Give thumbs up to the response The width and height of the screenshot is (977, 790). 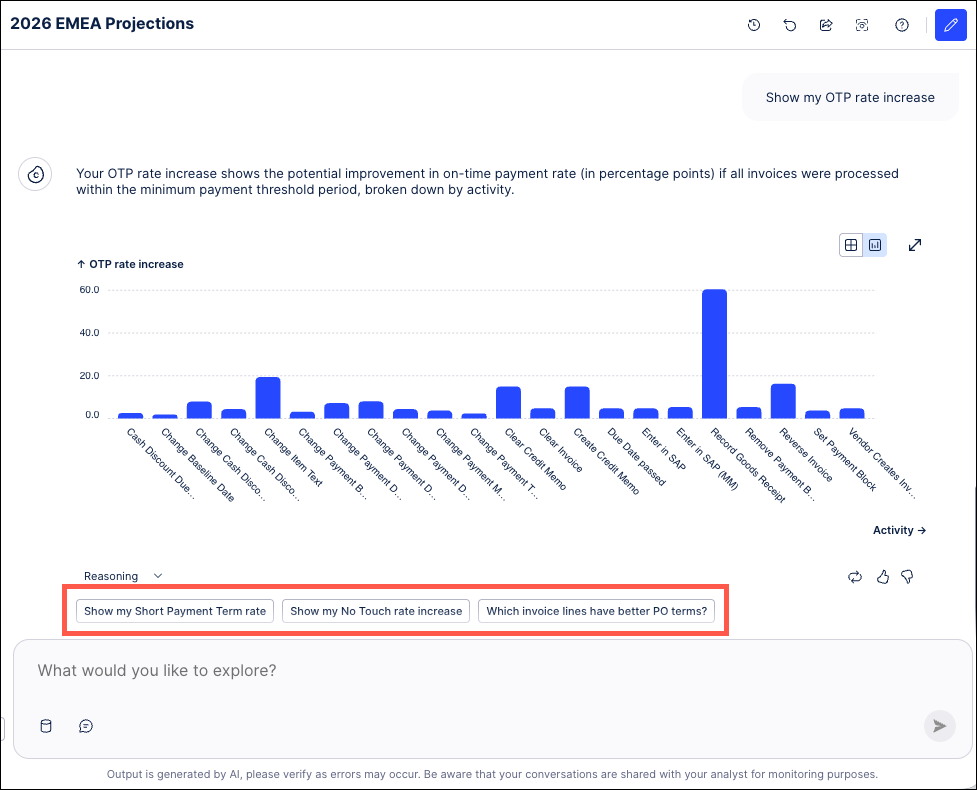click(882, 576)
